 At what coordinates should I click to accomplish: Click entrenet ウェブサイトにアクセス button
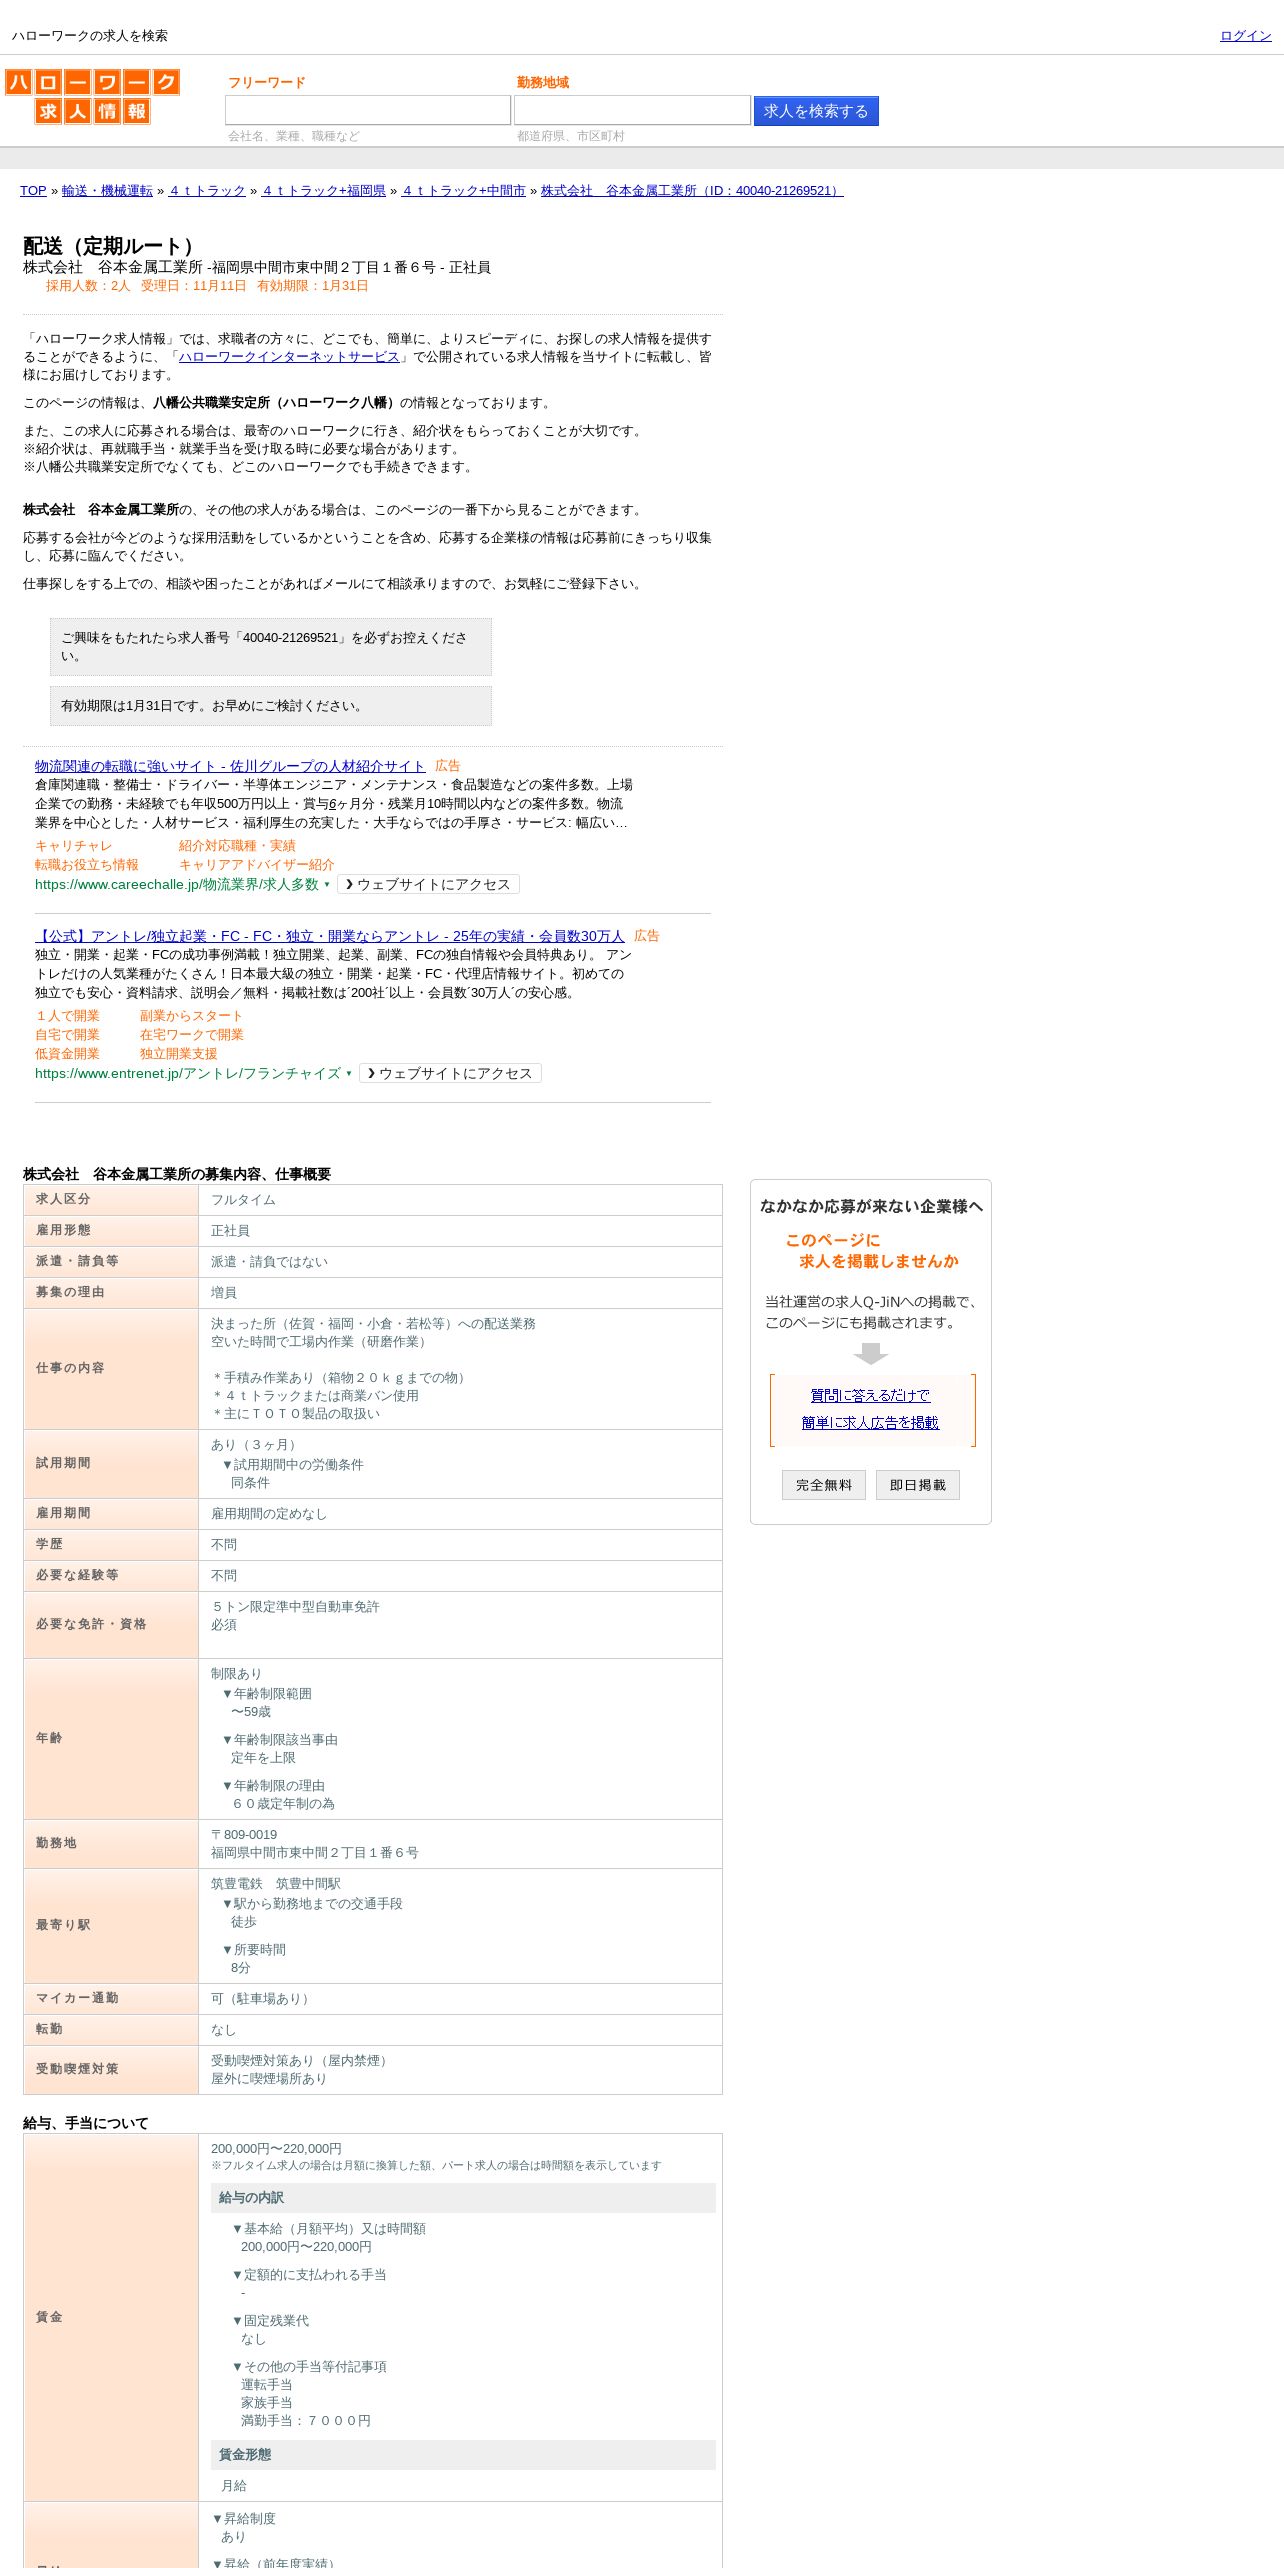point(450,1074)
